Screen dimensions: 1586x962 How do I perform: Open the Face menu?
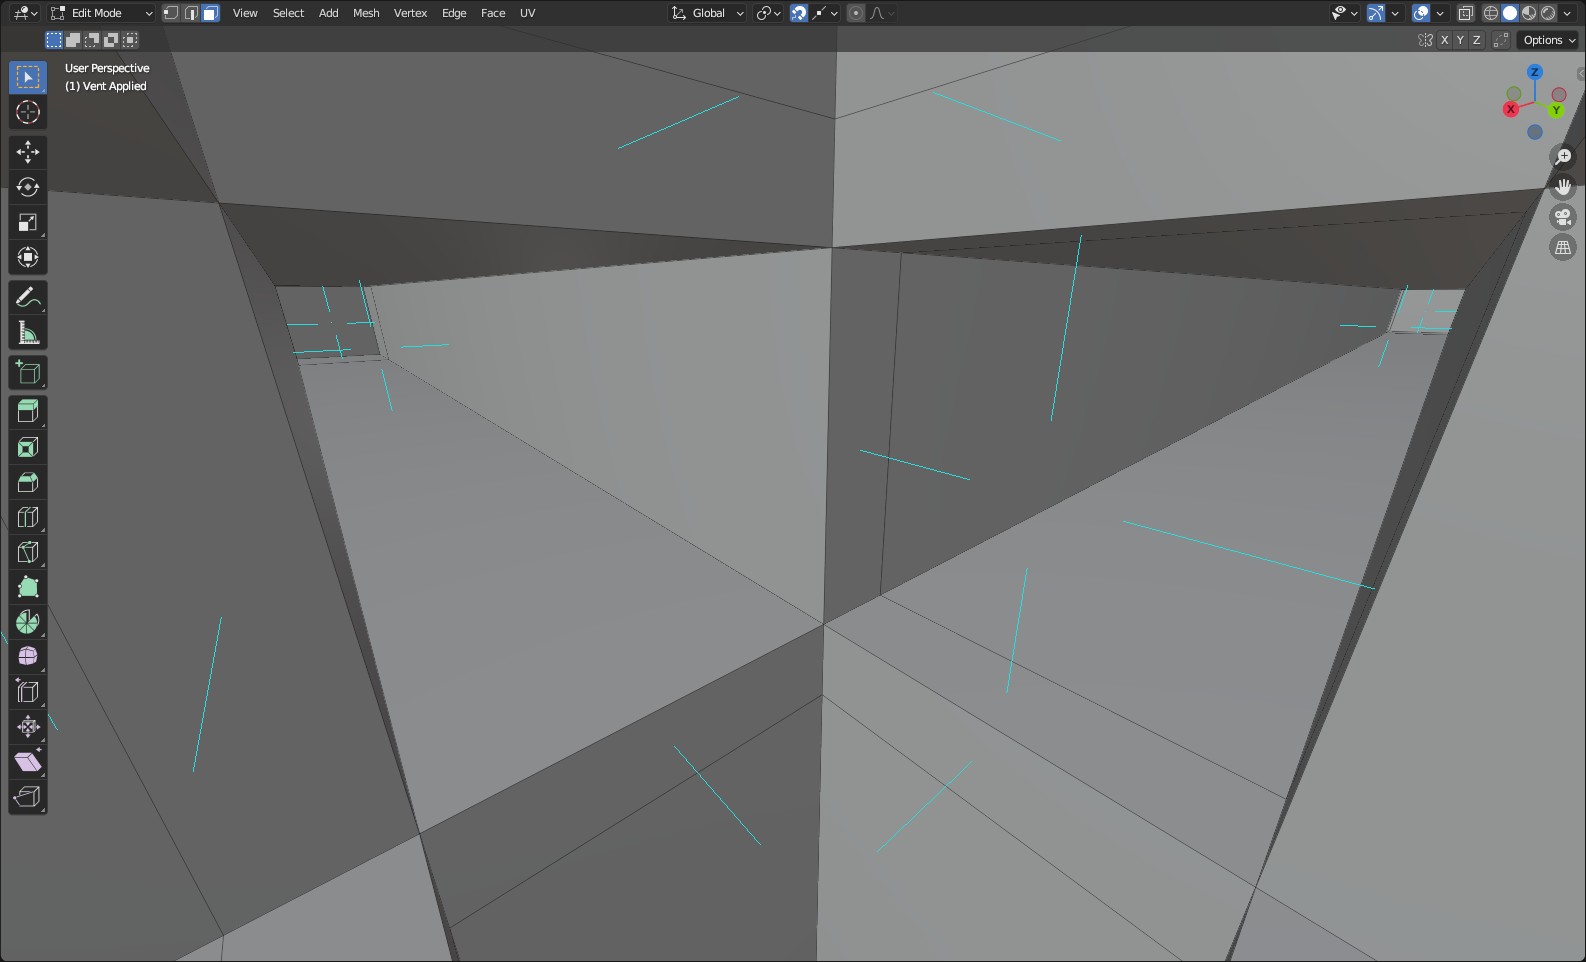pyautogui.click(x=493, y=13)
